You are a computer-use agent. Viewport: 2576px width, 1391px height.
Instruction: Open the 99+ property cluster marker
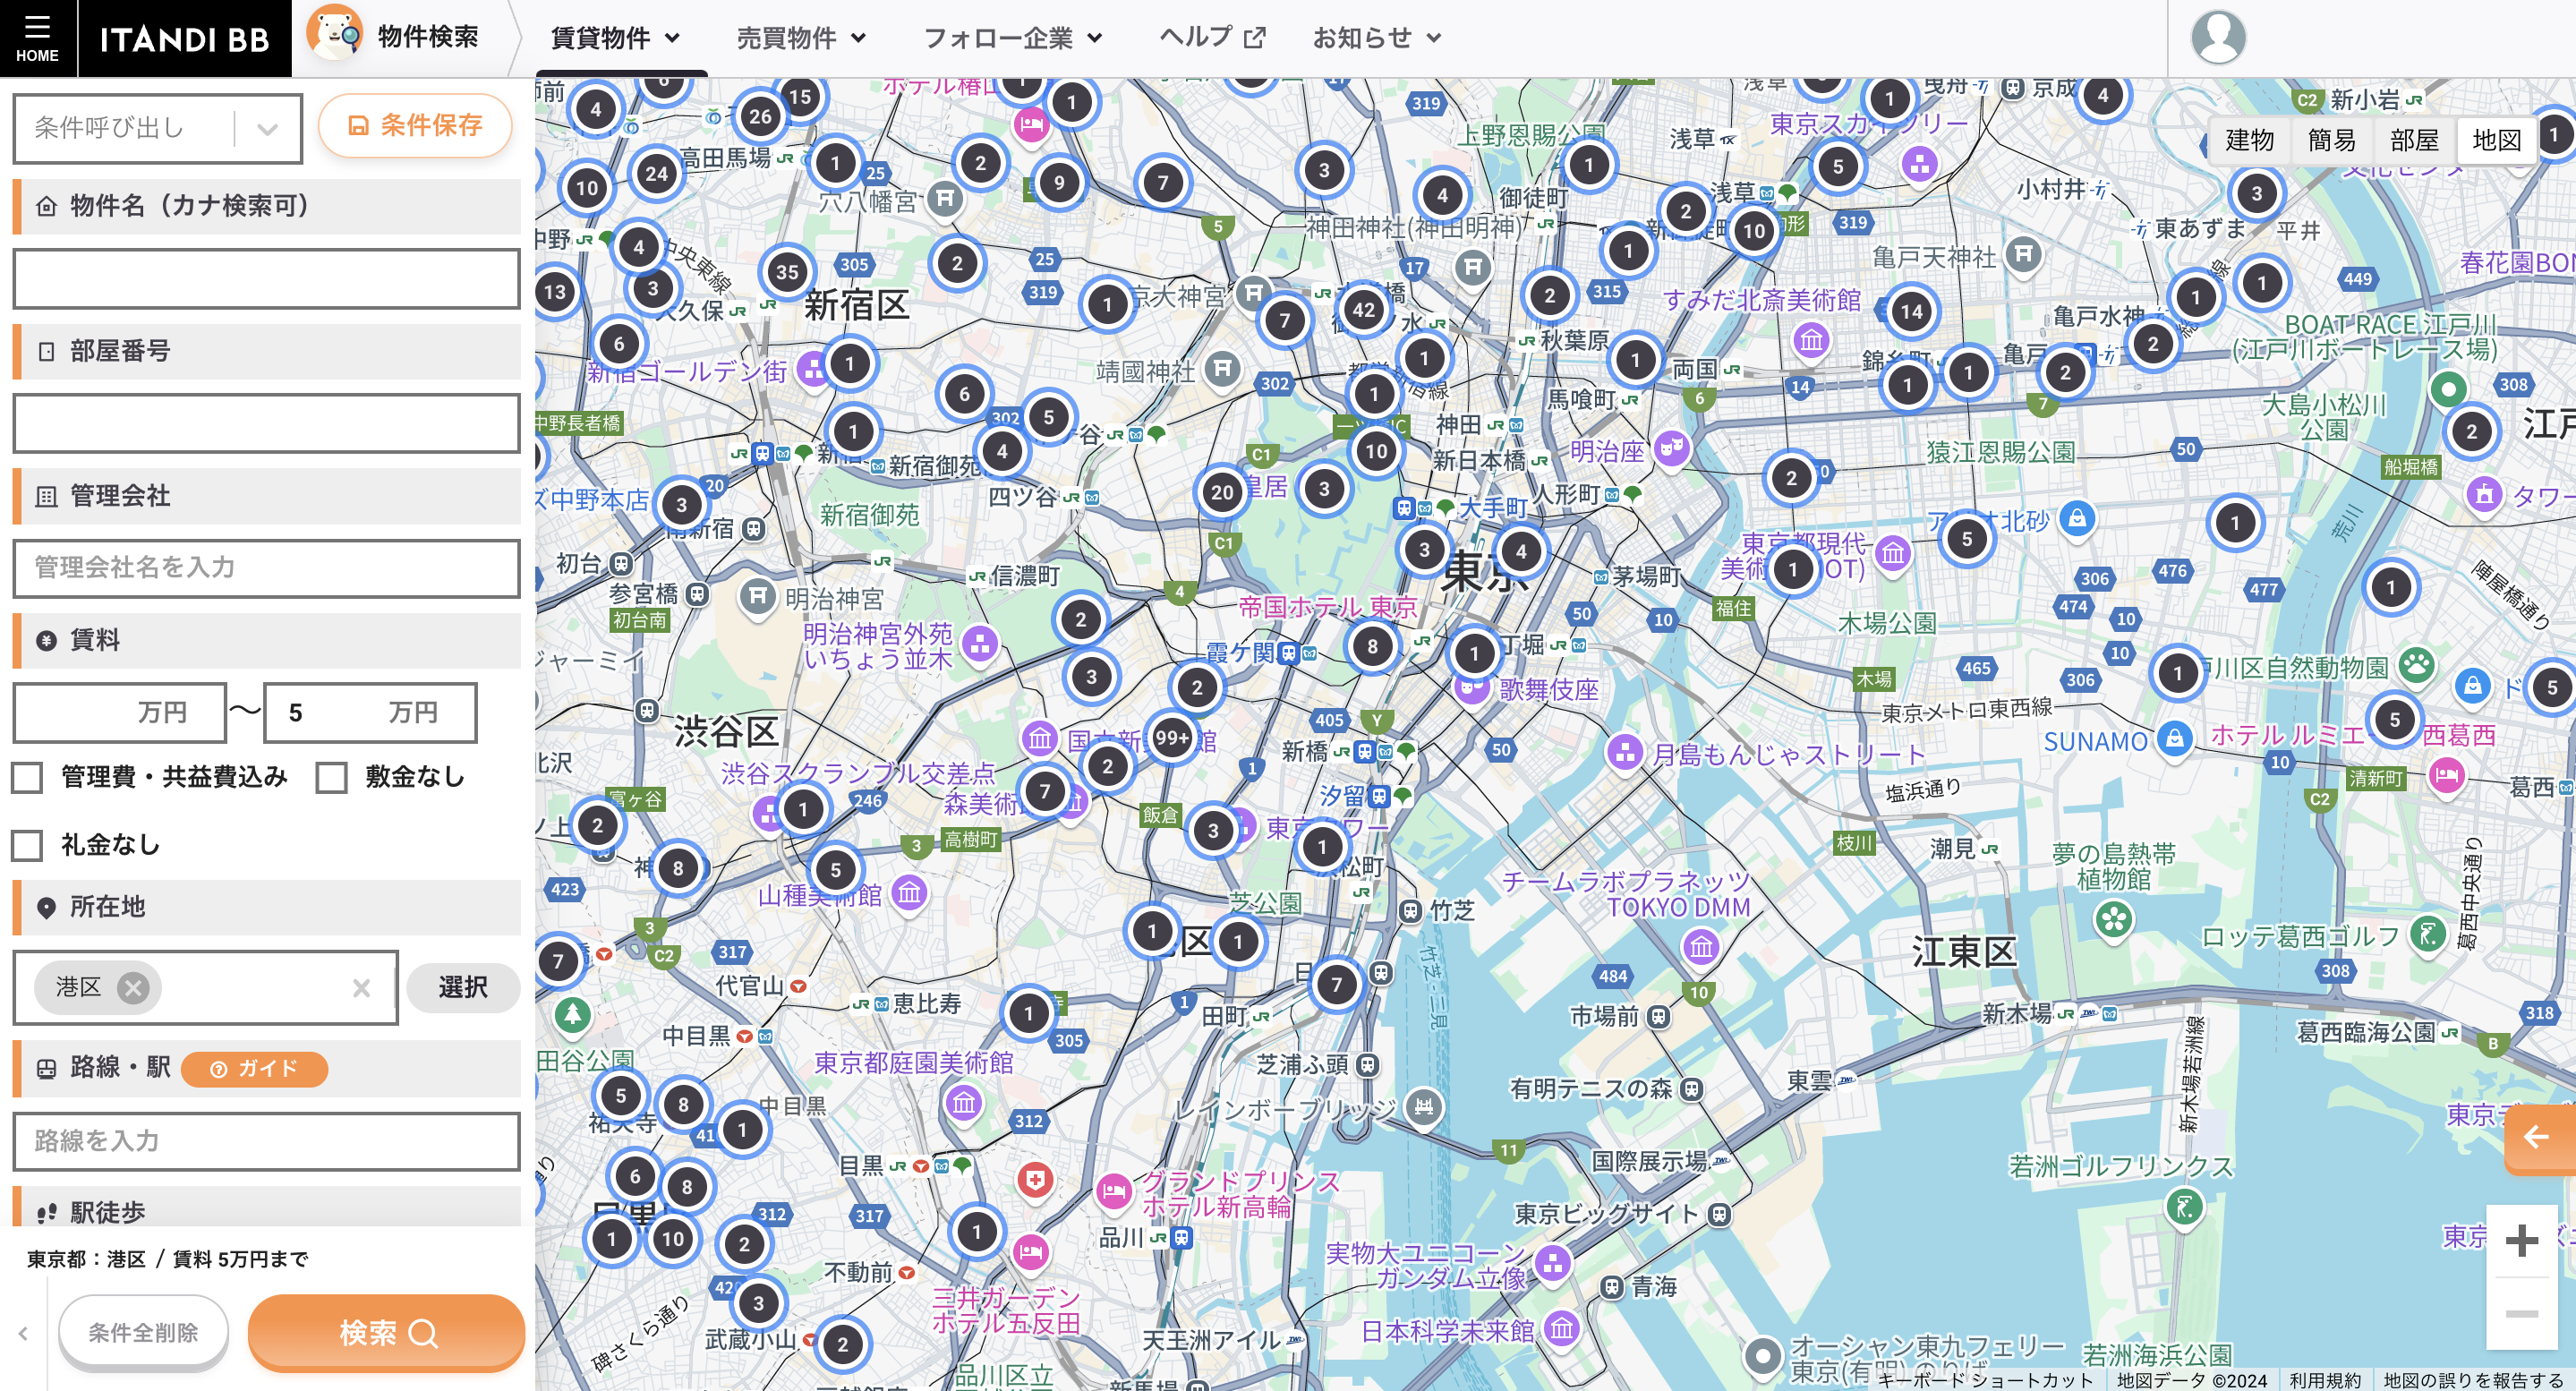click(1171, 738)
